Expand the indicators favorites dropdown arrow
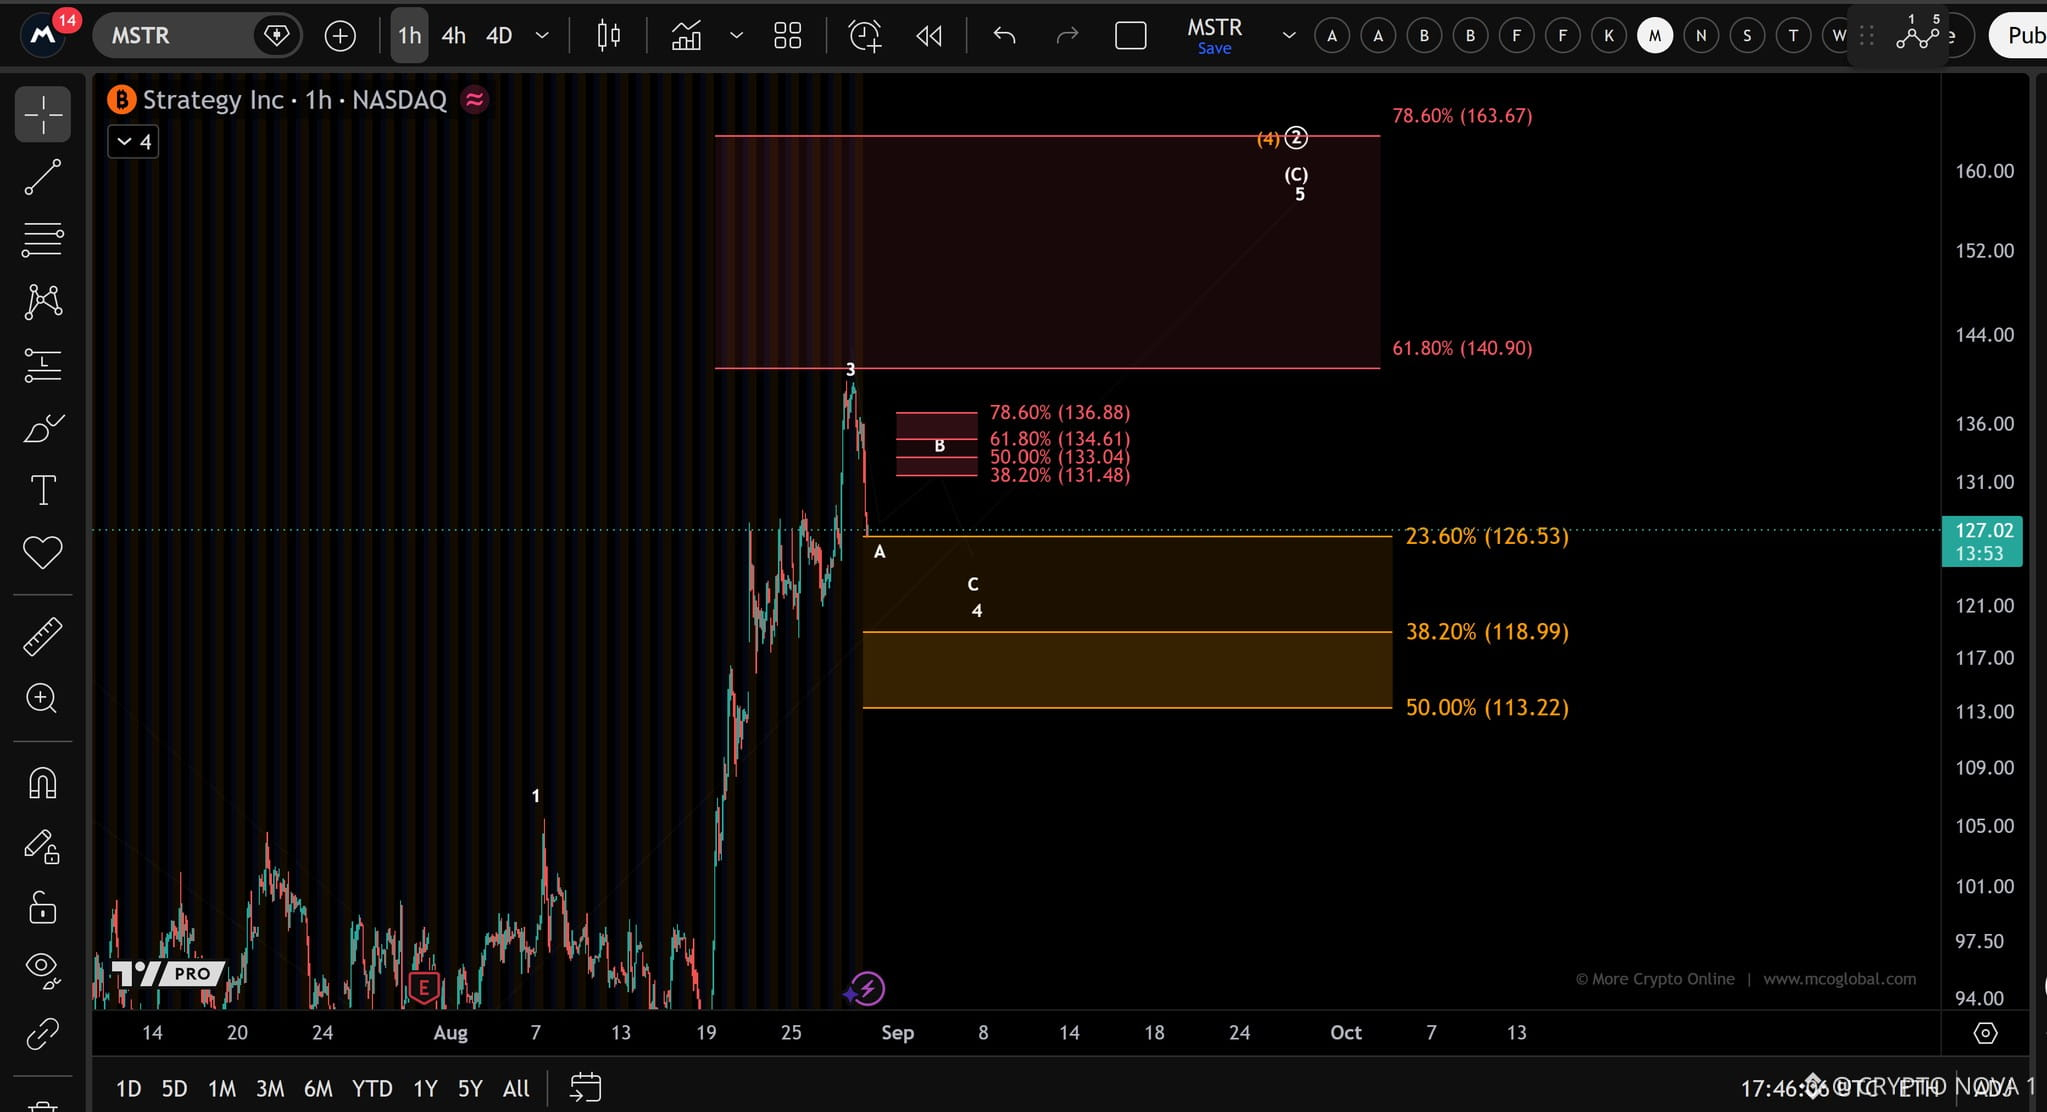This screenshot has height=1112, width=2047. [736, 36]
